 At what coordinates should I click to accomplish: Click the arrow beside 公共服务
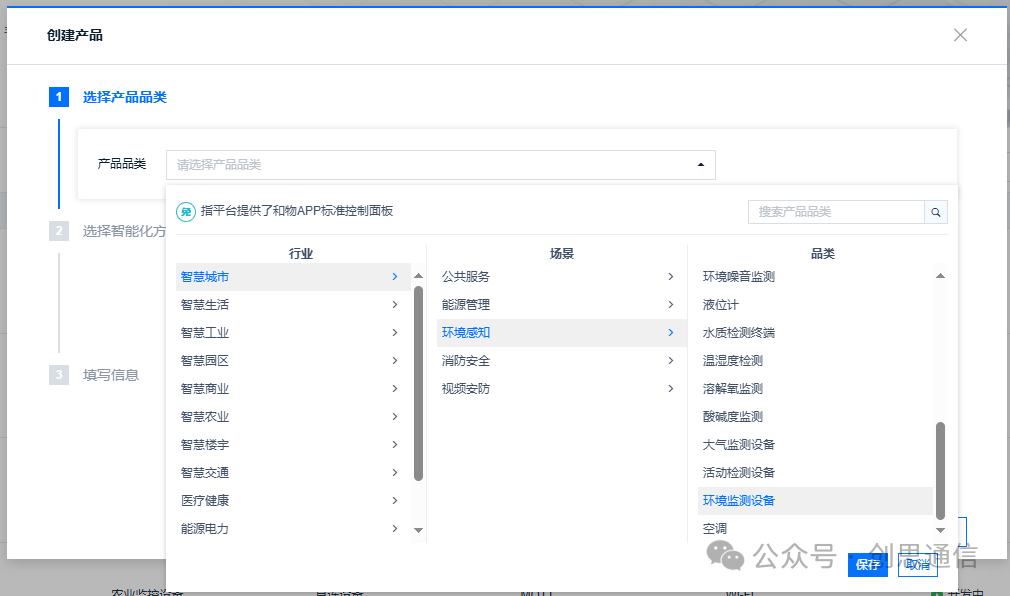click(x=671, y=276)
